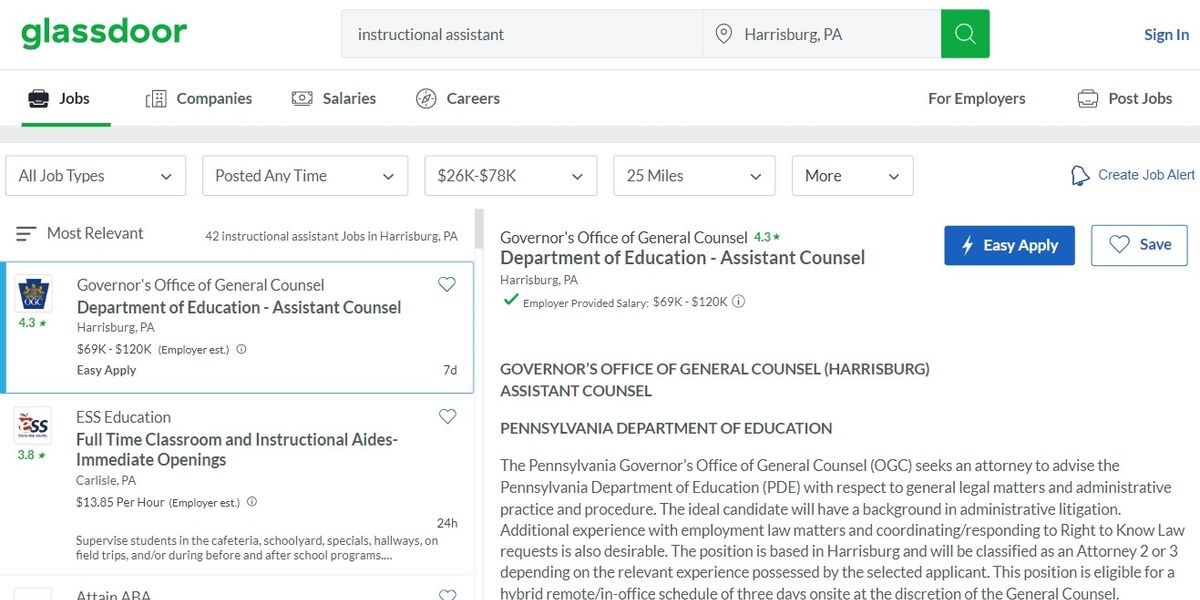Open the Sign In link
Viewport: 1200px width, 600px height.
[1166, 34]
